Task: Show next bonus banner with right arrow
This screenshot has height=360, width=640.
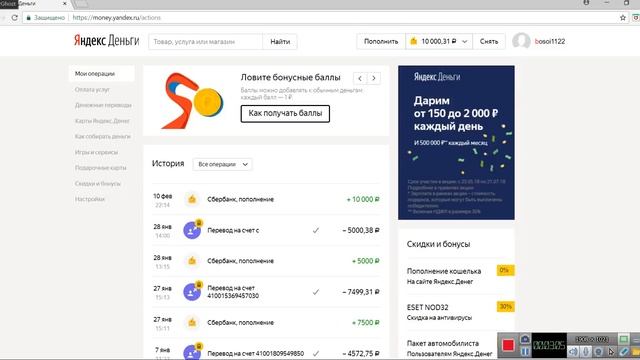Action: click(373, 78)
